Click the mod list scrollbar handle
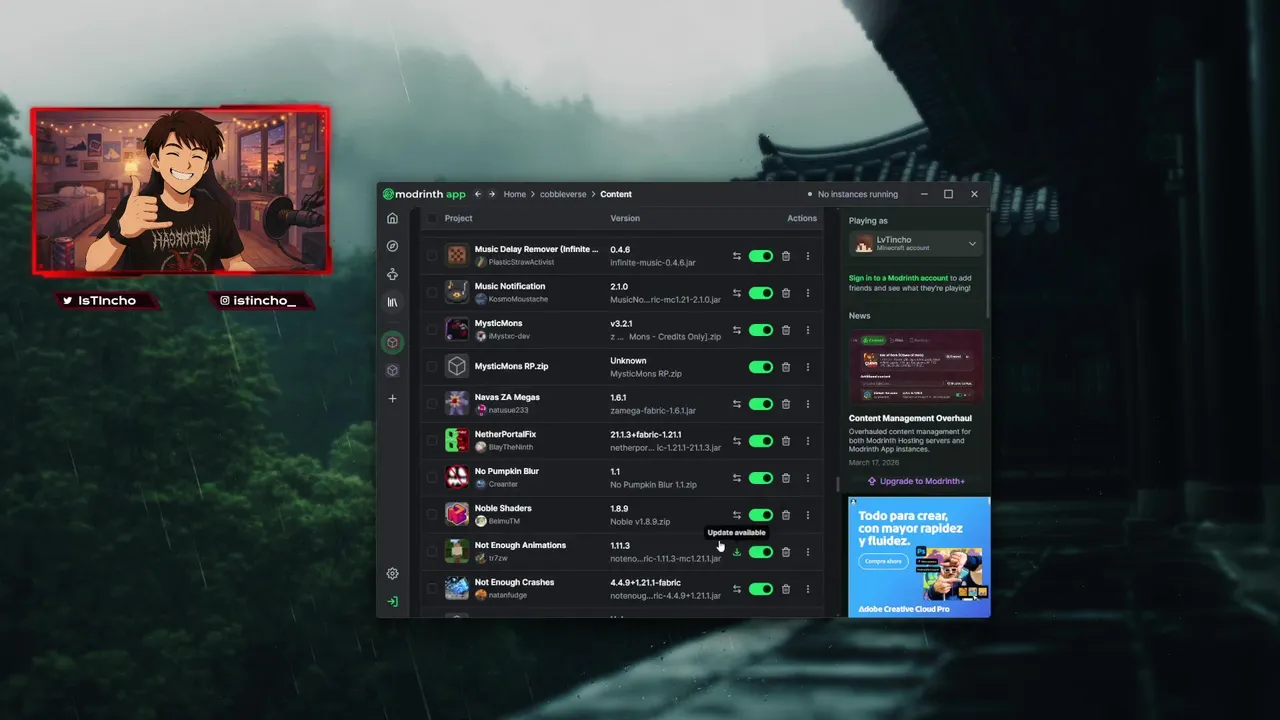Screen dimensions: 1280x720 click(x=838, y=484)
